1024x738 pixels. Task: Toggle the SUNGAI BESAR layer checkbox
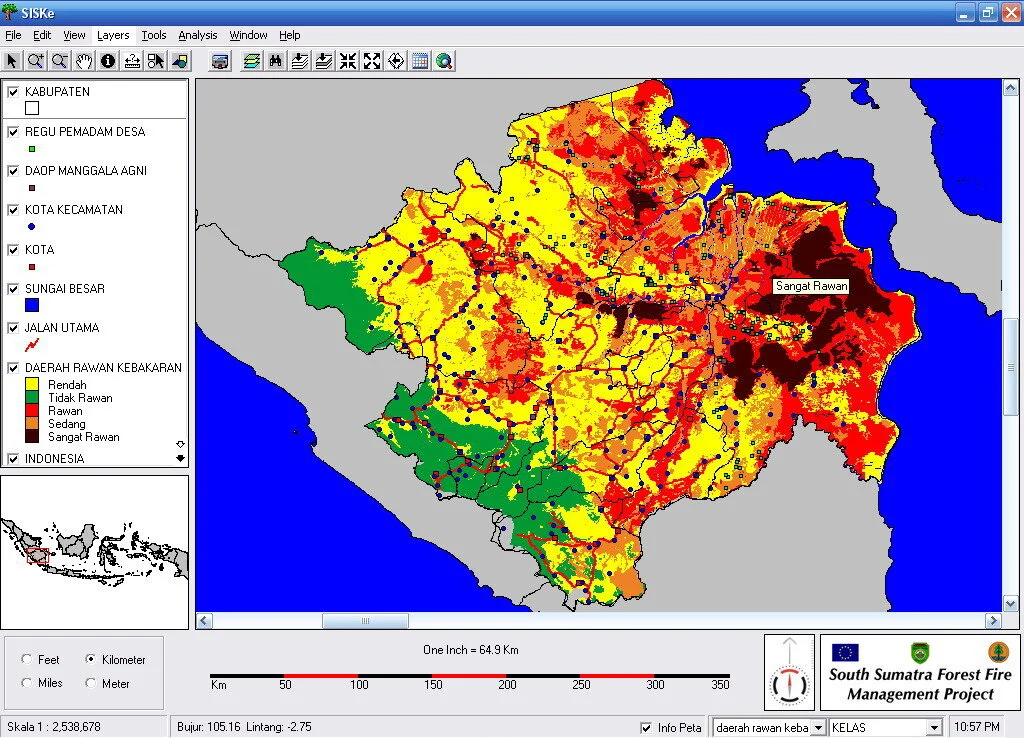tap(14, 289)
